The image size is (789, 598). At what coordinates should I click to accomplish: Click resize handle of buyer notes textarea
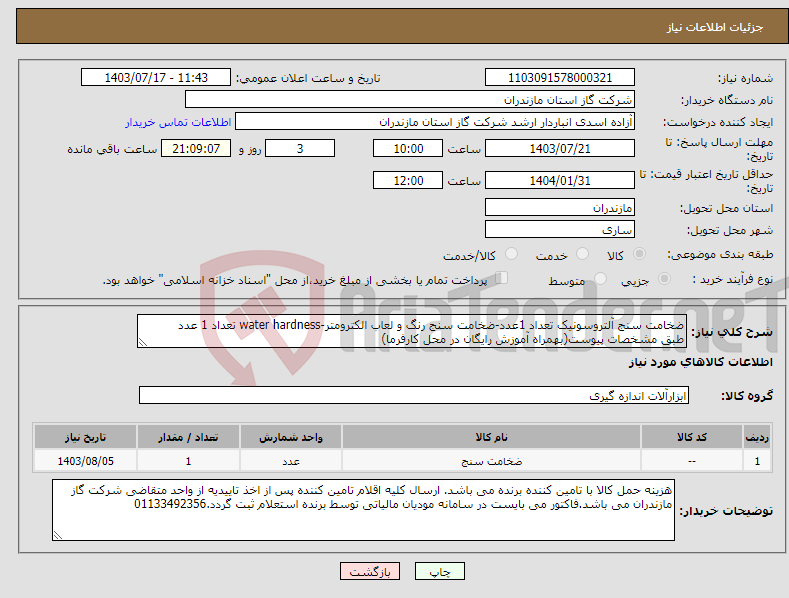58,535
